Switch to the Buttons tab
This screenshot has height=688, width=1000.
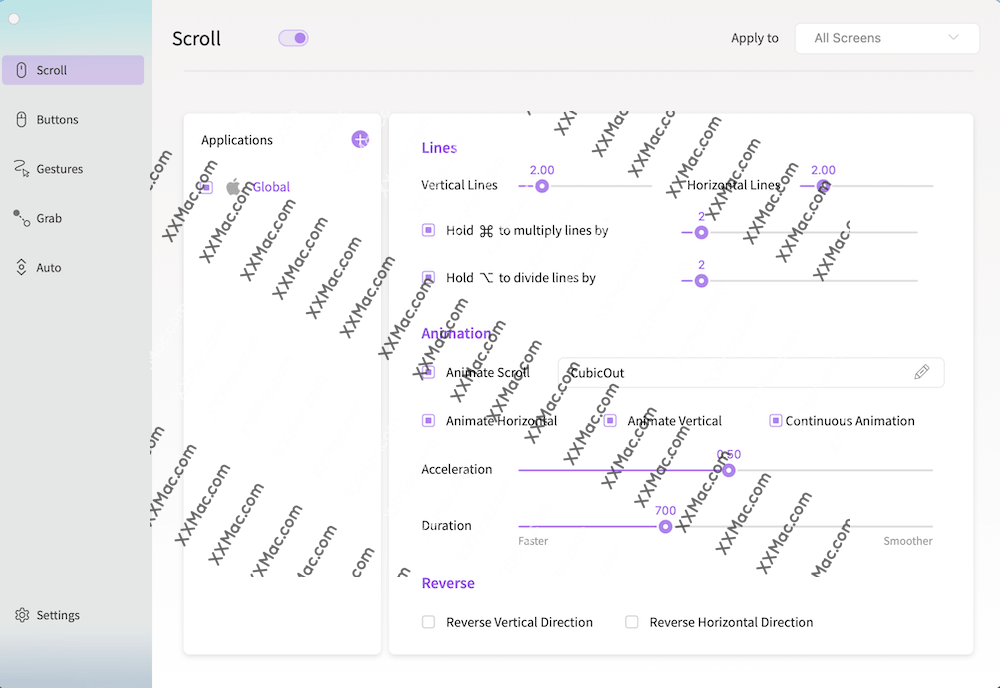[x=57, y=120]
